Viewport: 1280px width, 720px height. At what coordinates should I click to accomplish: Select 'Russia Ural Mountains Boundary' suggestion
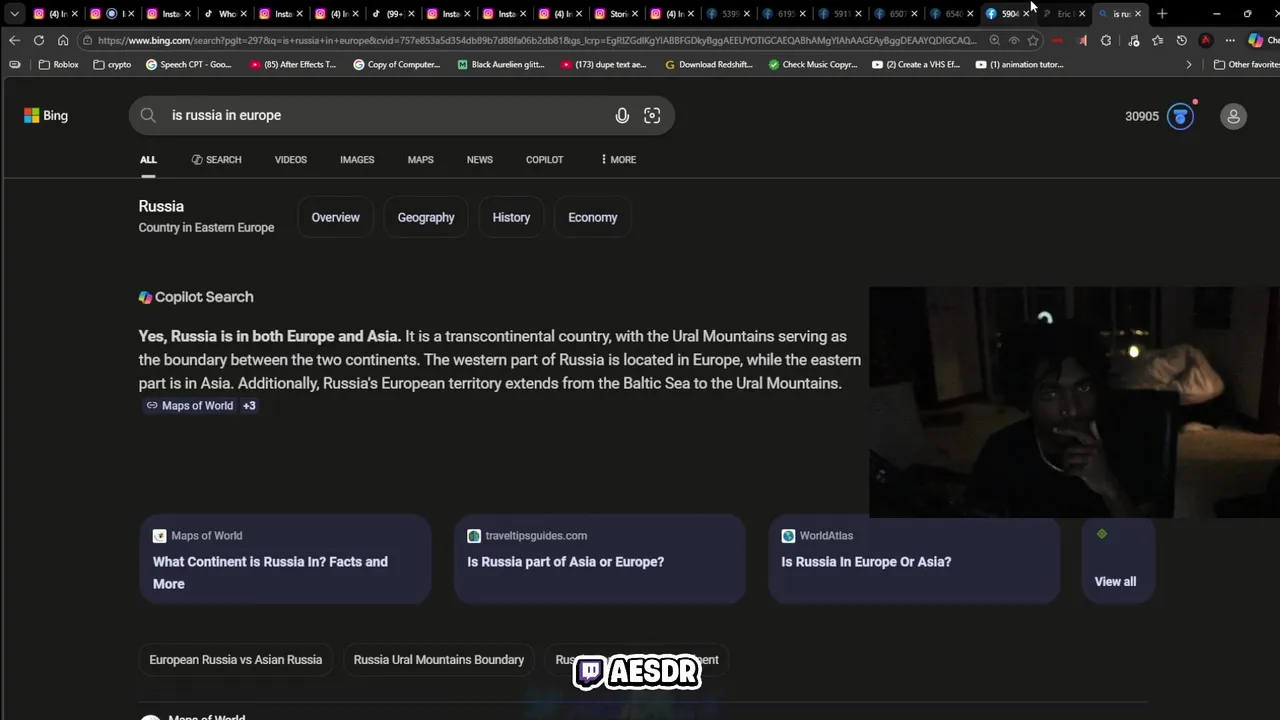coord(439,660)
